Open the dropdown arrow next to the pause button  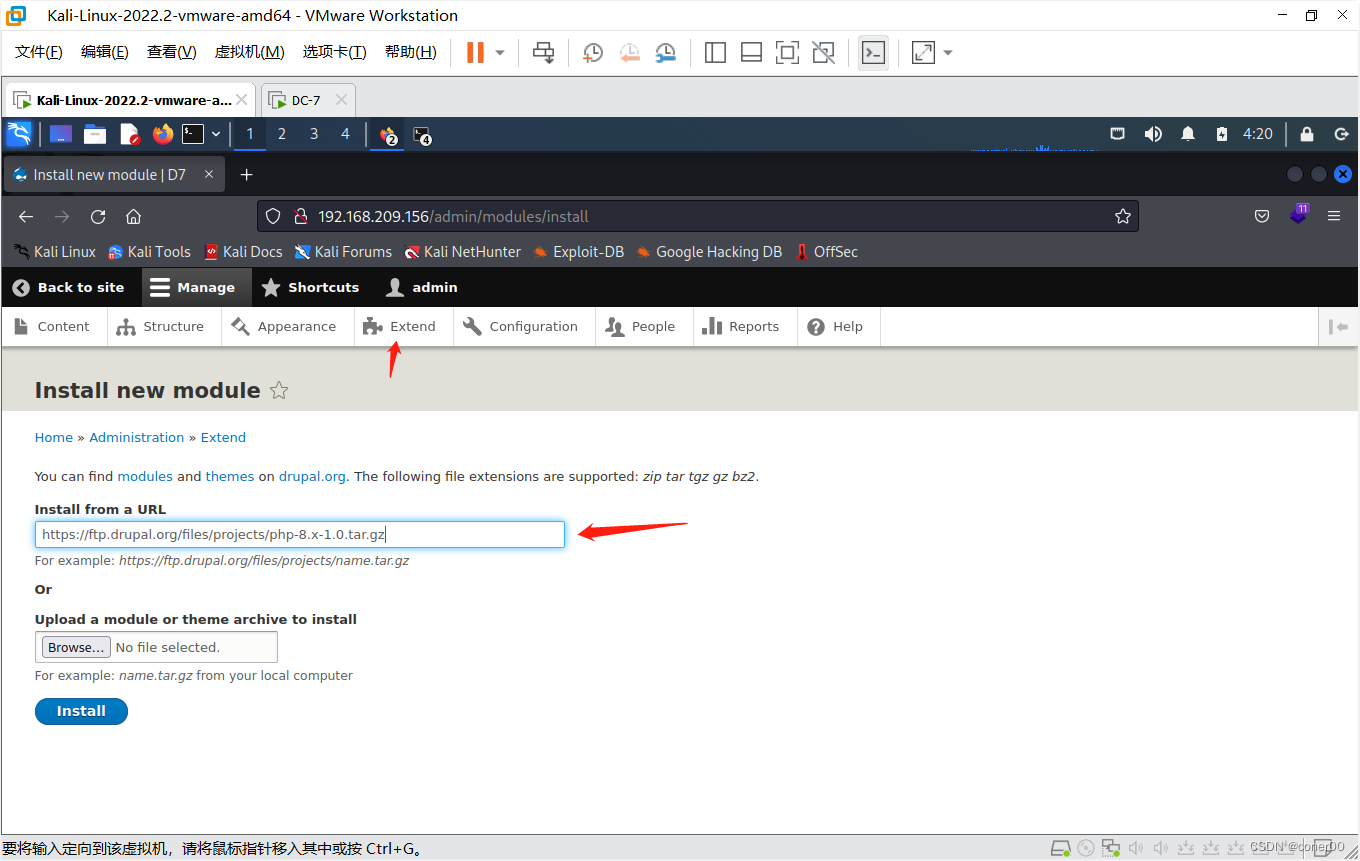click(500, 52)
